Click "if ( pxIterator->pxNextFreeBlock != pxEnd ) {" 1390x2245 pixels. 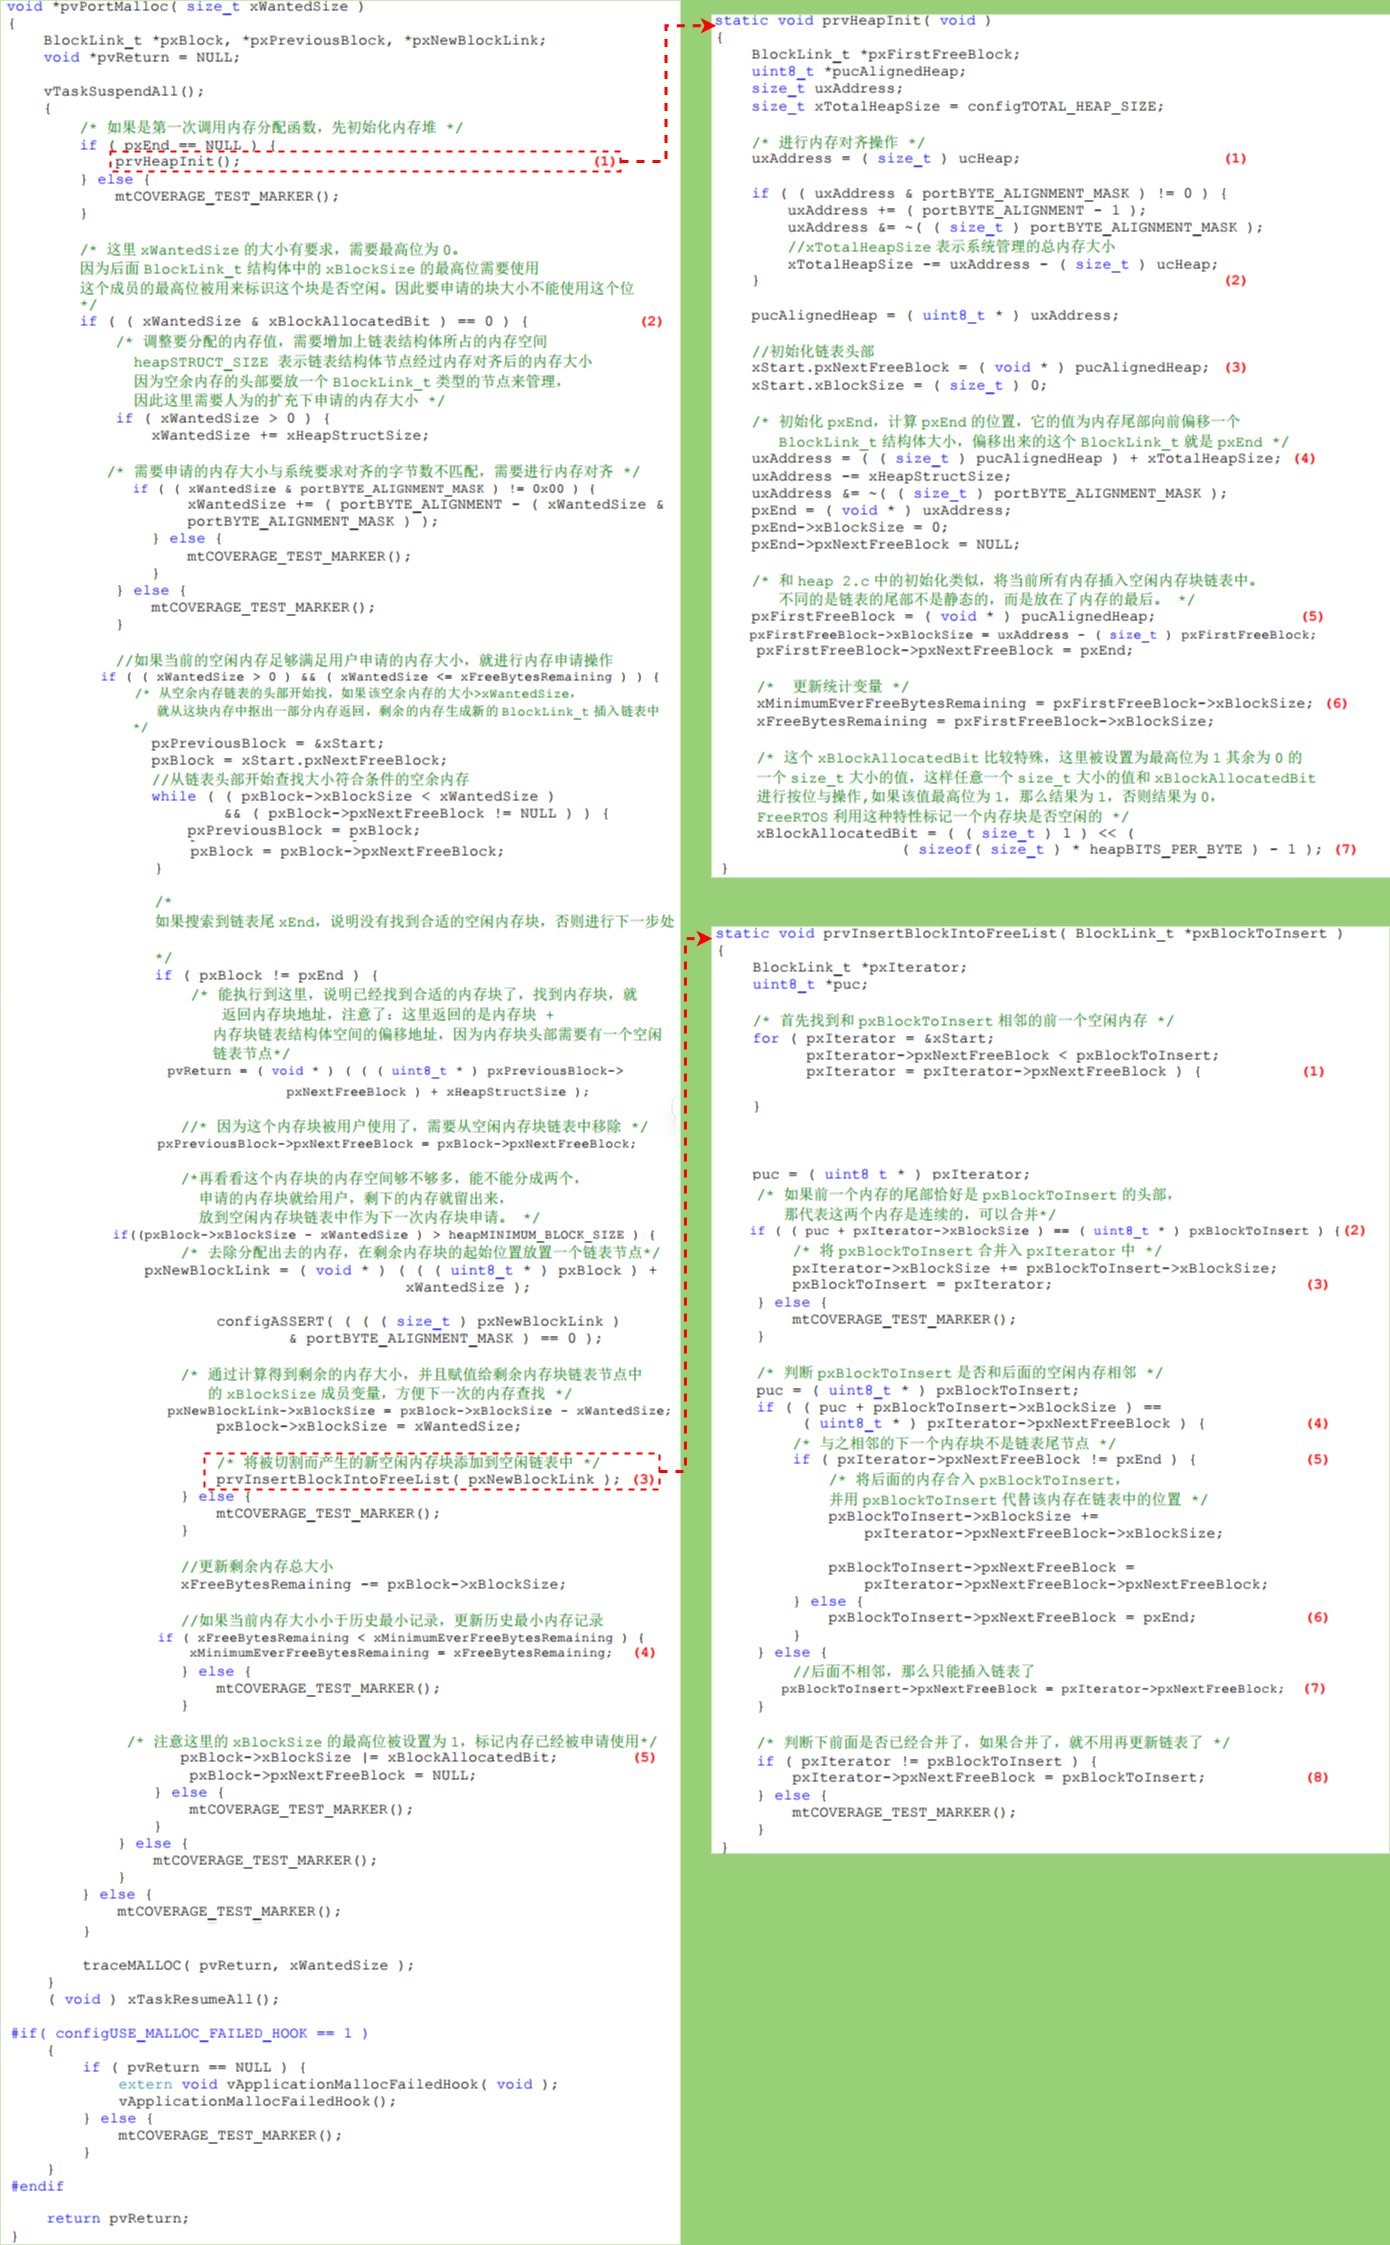995,1460
